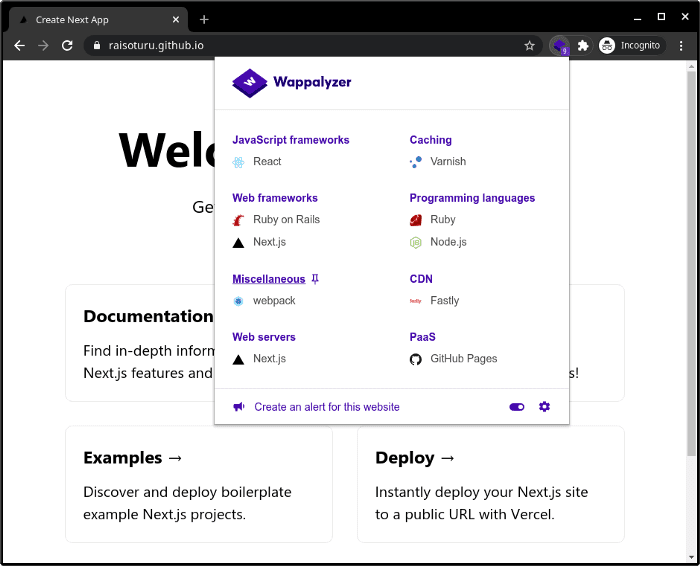This screenshot has height=566, width=700.
Task: Select the Create Next App tab
Action: point(97,20)
